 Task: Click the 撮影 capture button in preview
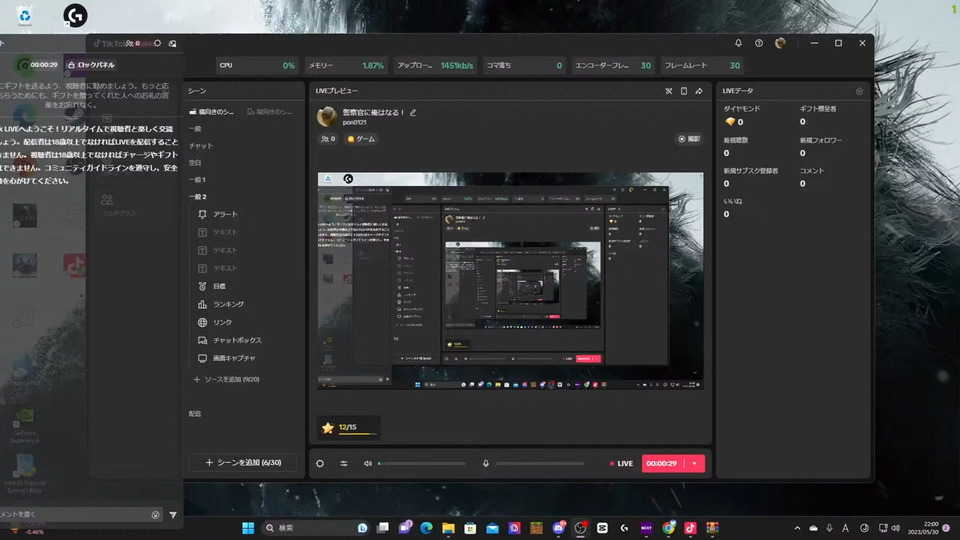(689, 139)
